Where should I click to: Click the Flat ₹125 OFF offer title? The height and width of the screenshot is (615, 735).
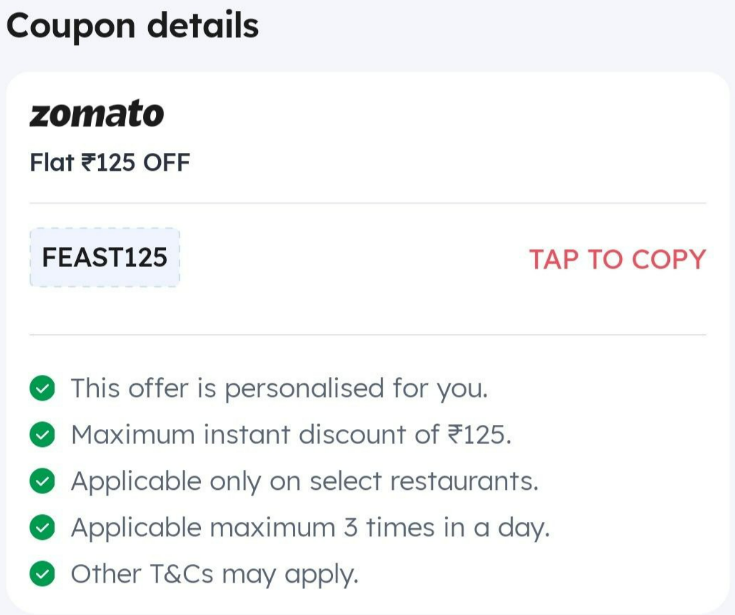tap(110, 163)
